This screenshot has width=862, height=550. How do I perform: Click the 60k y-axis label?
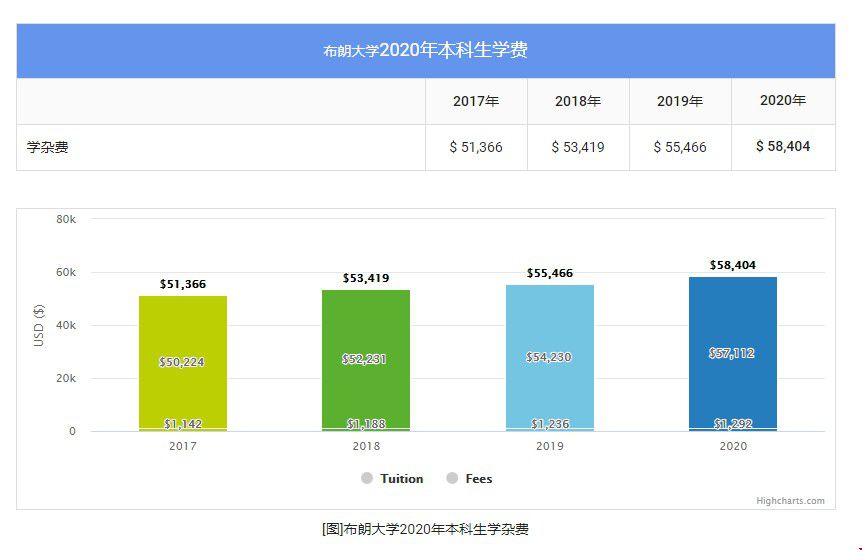click(66, 272)
